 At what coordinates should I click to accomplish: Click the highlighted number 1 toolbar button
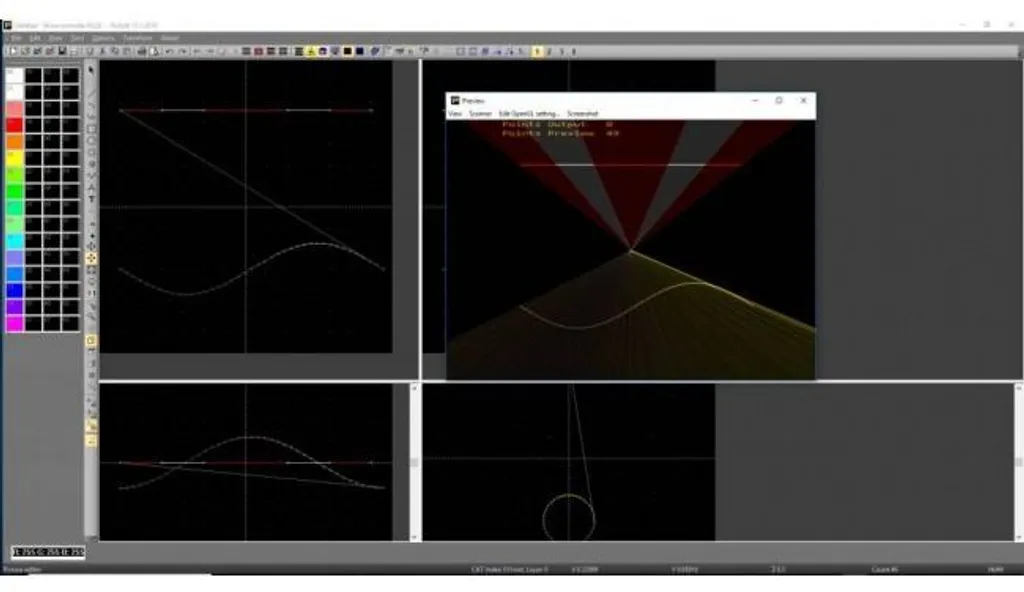(x=537, y=51)
